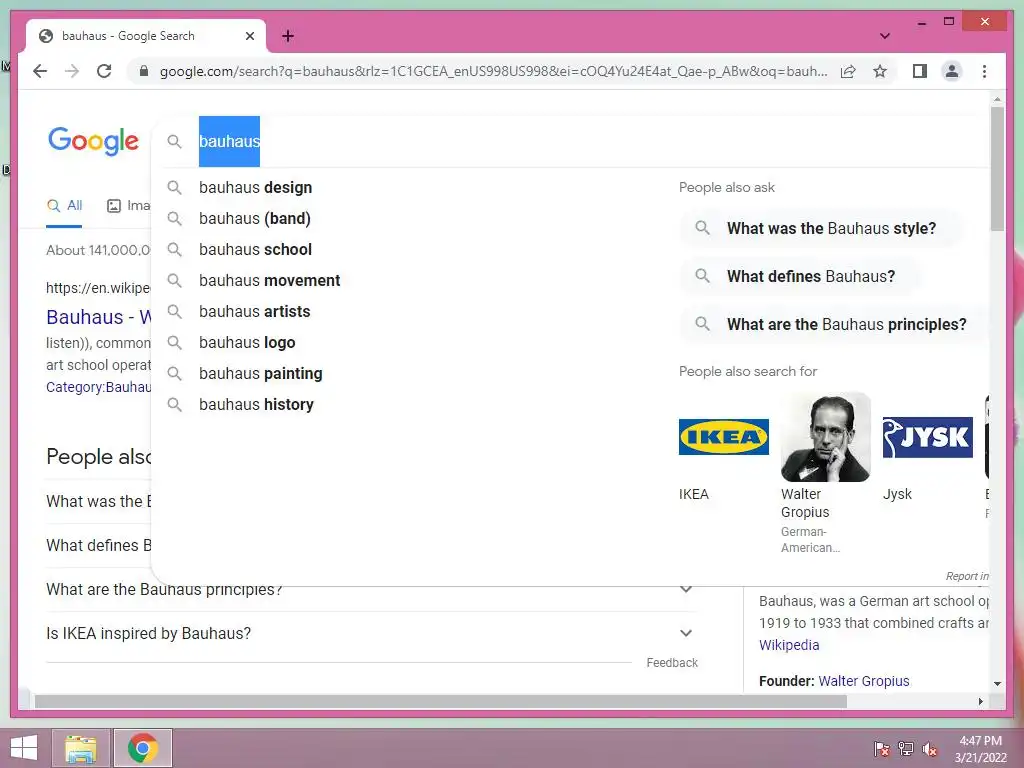The width and height of the screenshot is (1024, 768).
Task: Choose What was the Bauhaus style? suggestion
Action: coord(821,228)
